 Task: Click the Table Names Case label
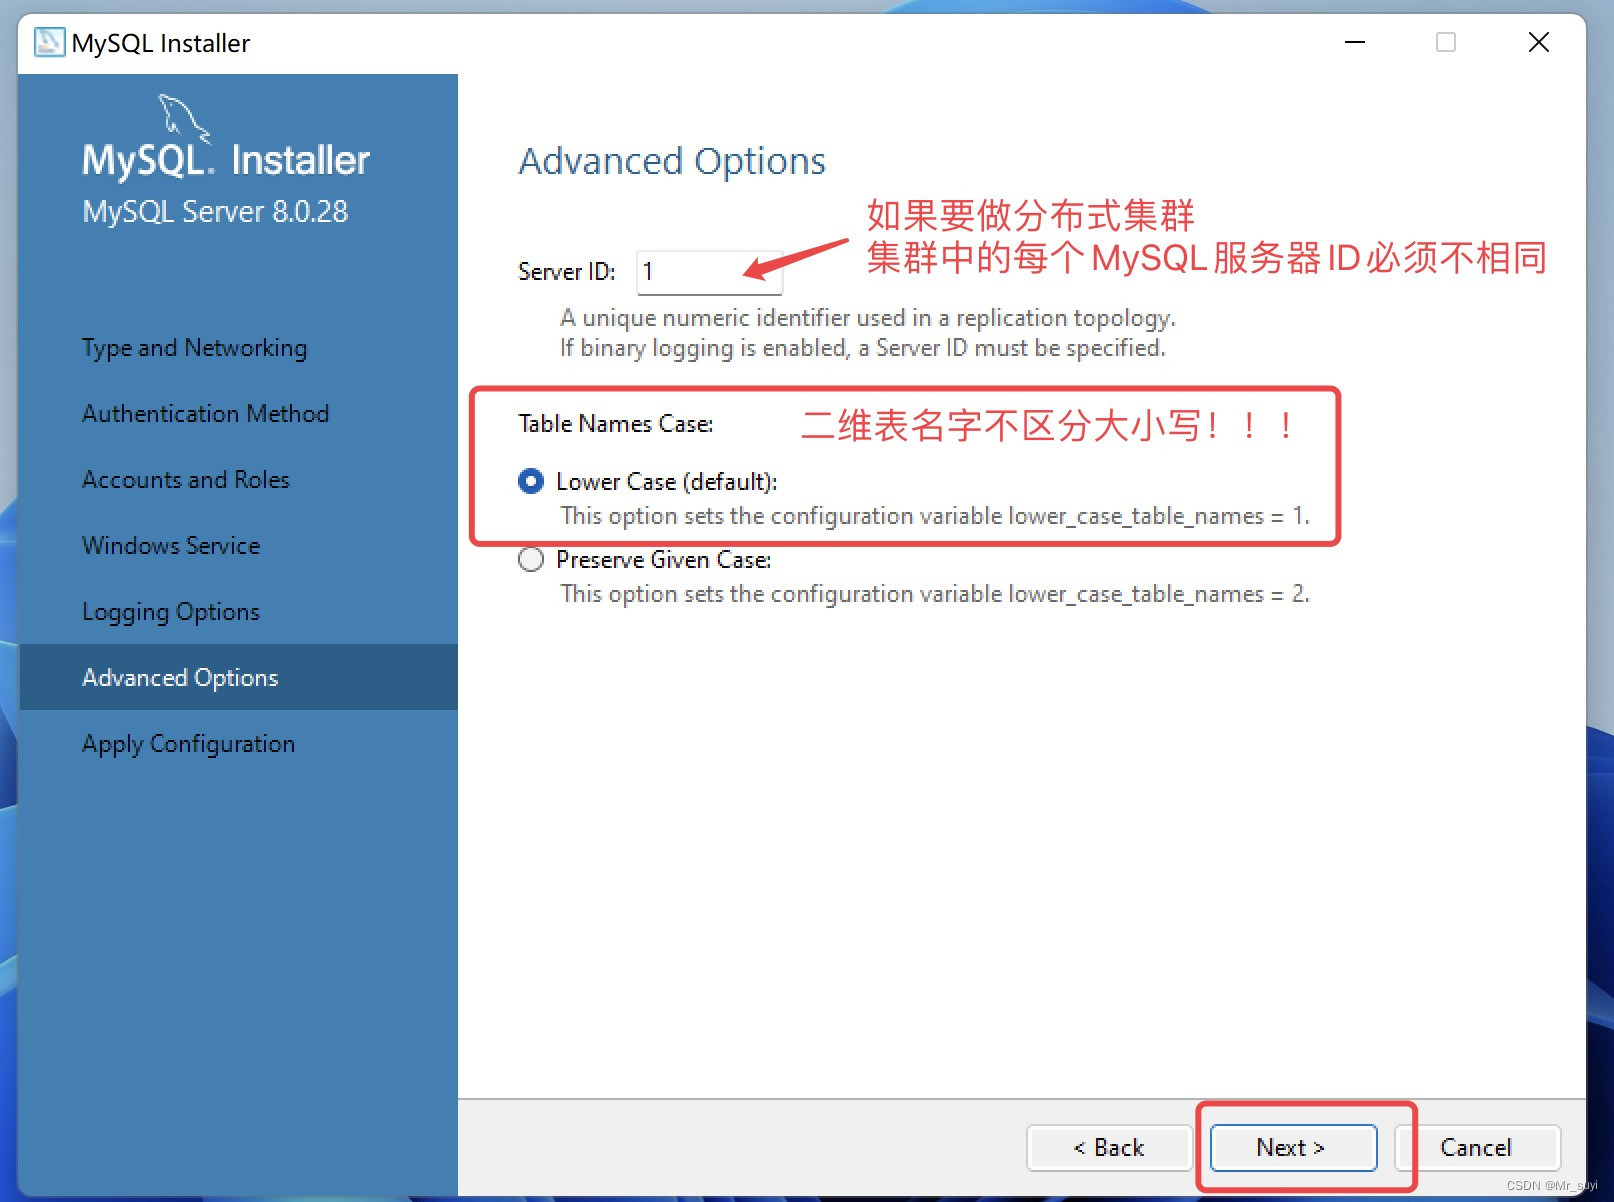pyautogui.click(x=616, y=424)
